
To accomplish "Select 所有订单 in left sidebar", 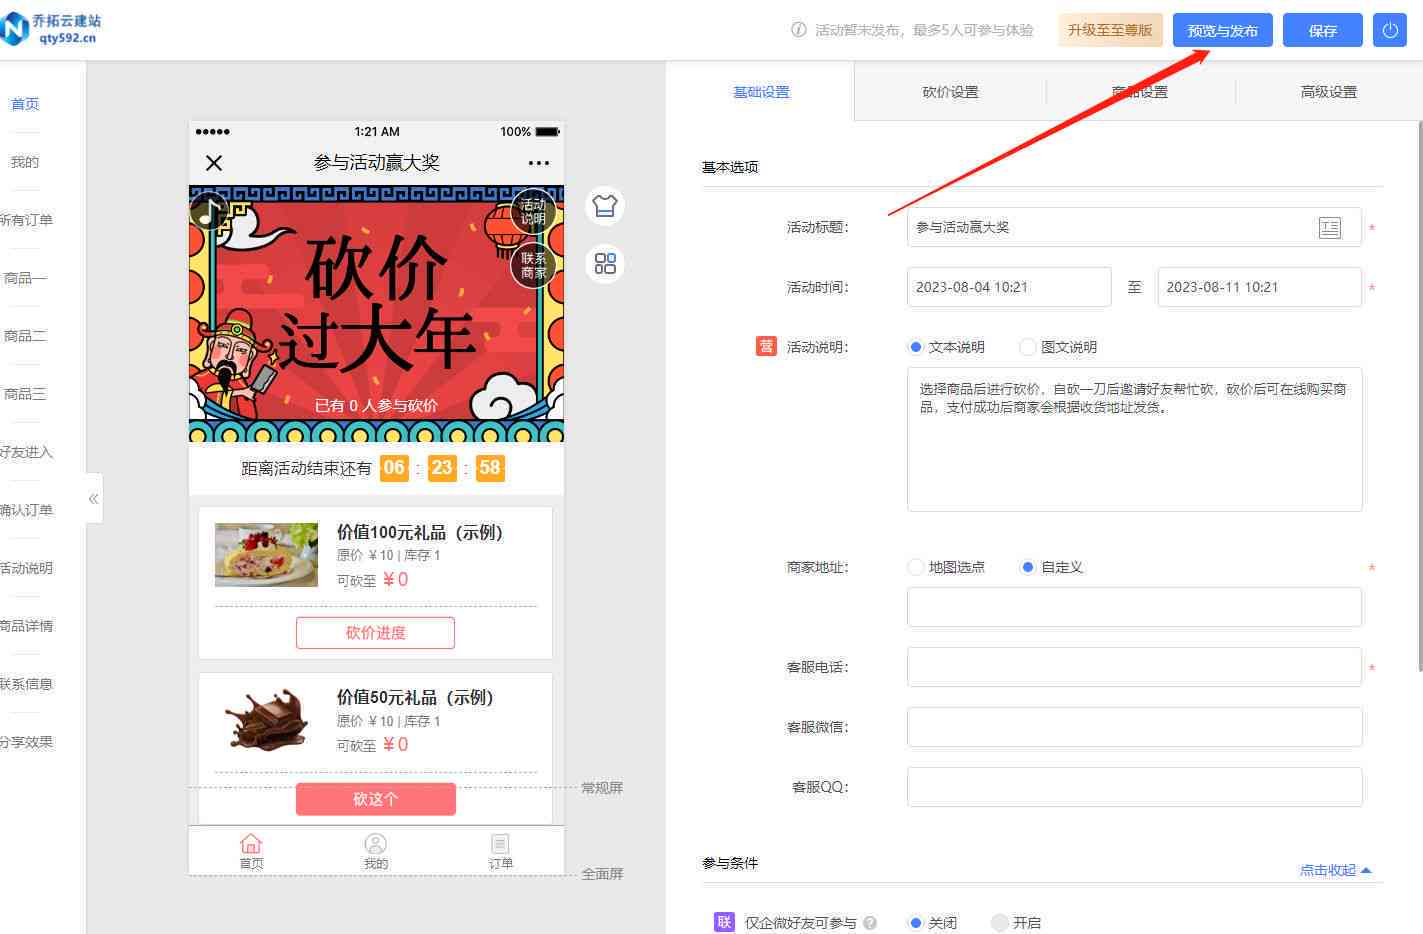I will 27,220.
